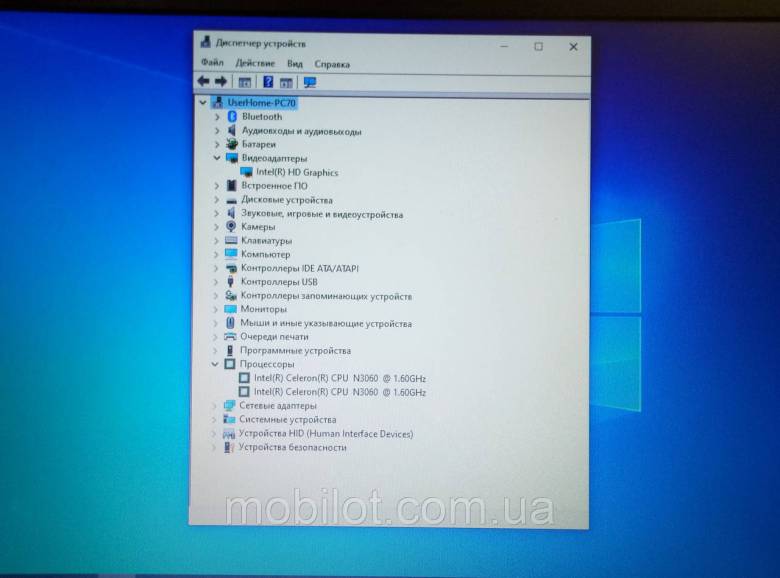780x578 pixels.
Task: Collapse the Видеоадаптеры category
Action: pos(216,158)
